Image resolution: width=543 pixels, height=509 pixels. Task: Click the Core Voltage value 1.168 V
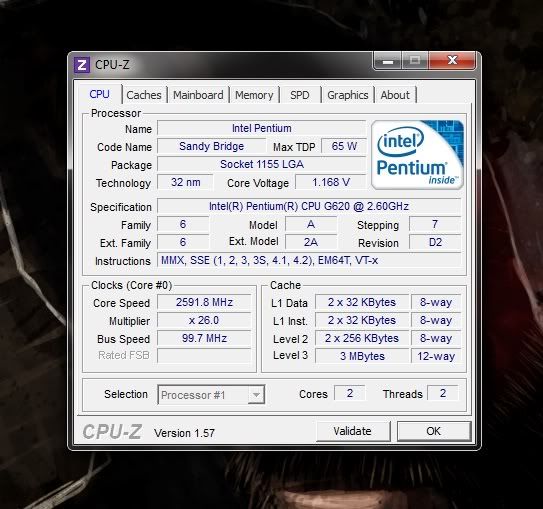331,182
